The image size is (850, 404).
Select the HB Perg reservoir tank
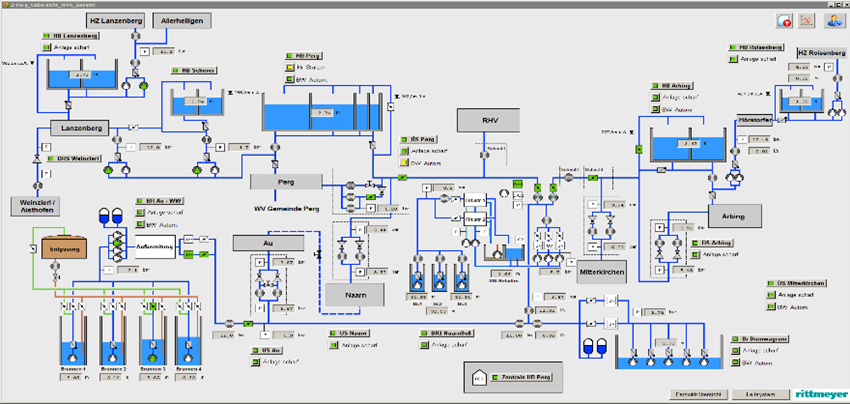(x=318, y=113)
